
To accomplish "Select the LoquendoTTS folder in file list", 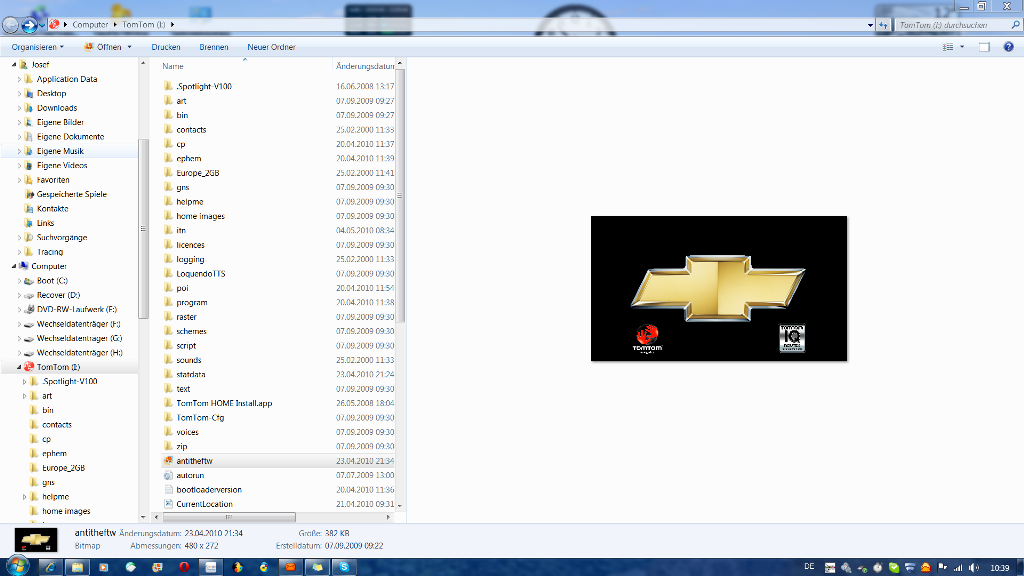I will point(200,274).
